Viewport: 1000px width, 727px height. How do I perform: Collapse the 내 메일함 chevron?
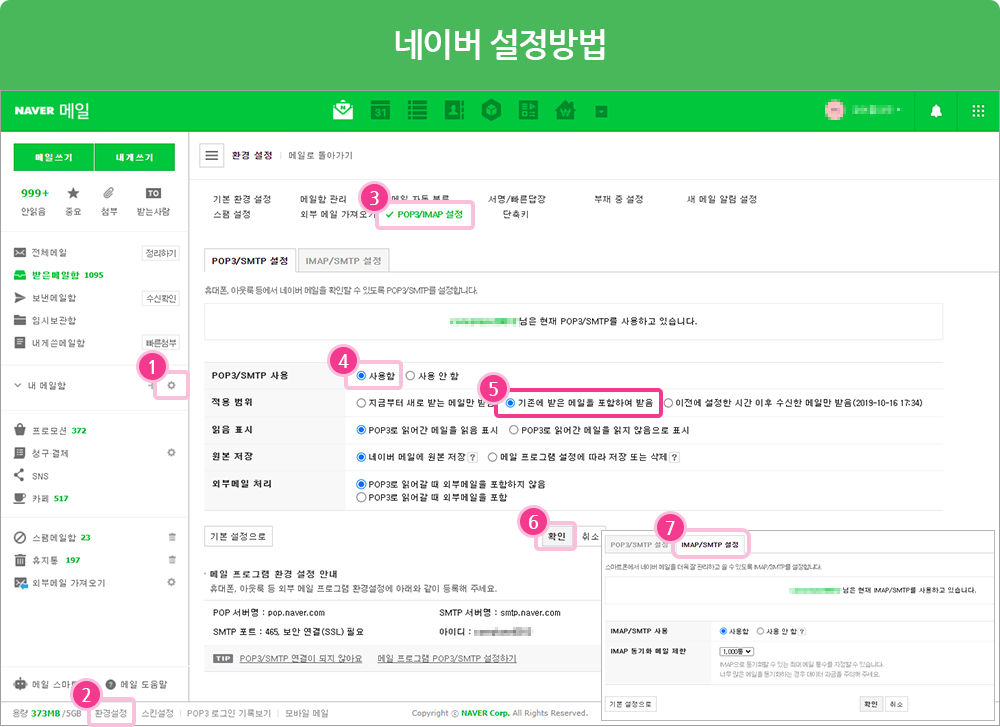tap(18, 385)
